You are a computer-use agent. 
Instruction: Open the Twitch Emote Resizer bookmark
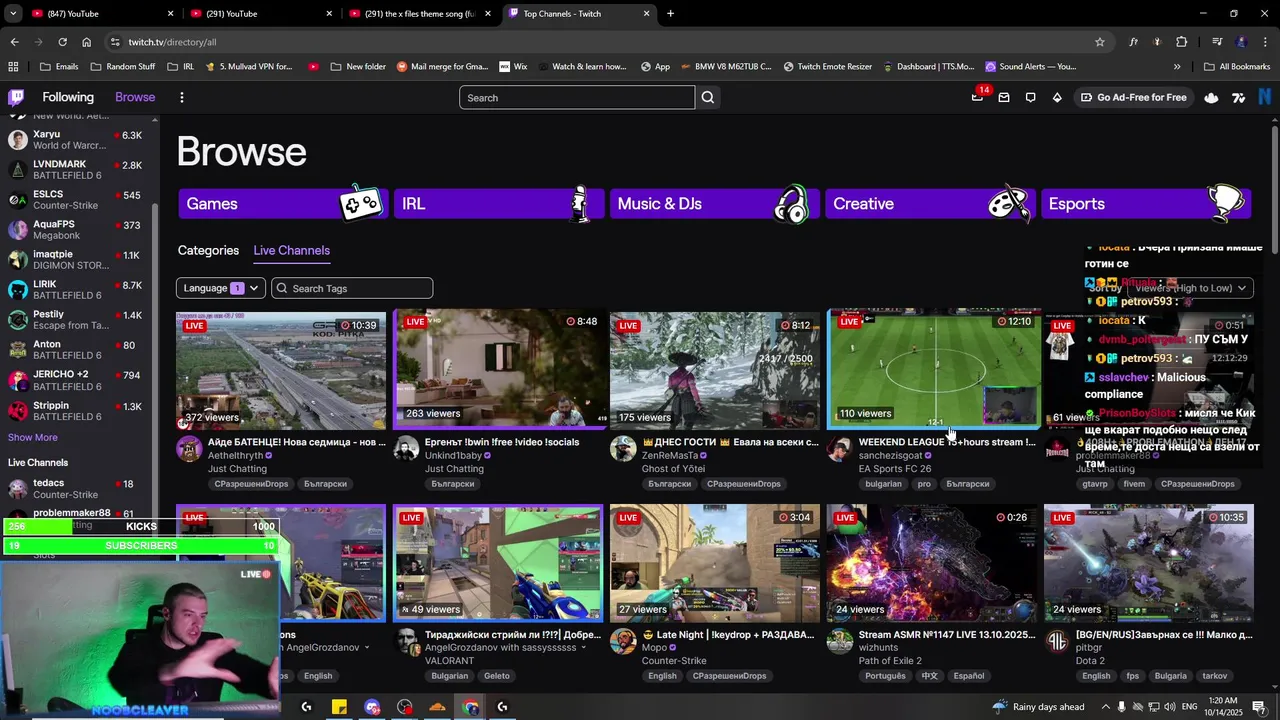click(x=827, y=67)
